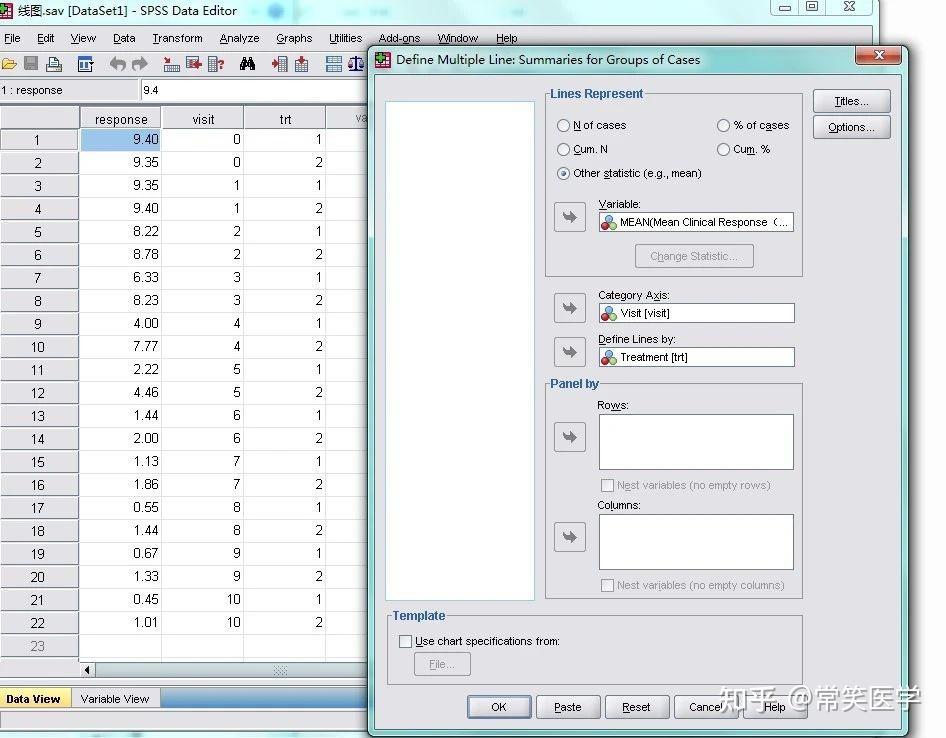Click the Redo arrow in toolbar
This screenshot has width=946, height=738.
coord(140,63)
